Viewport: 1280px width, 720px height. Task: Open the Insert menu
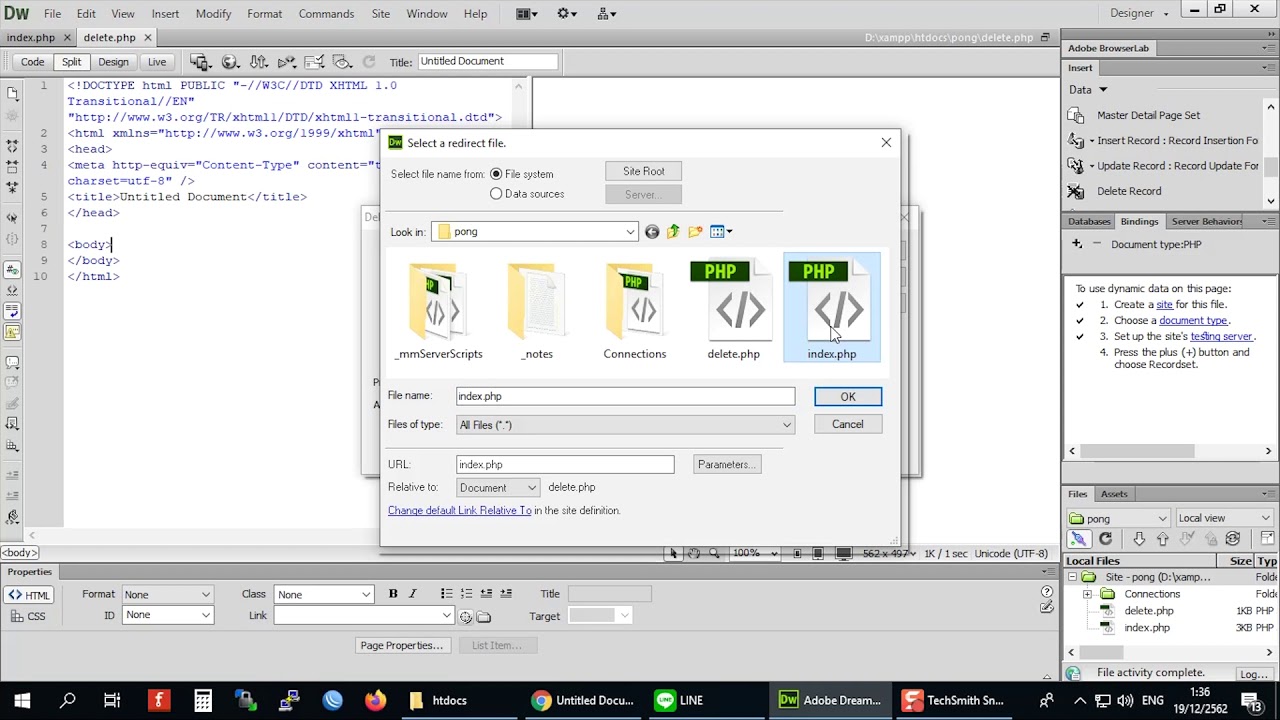165,14
